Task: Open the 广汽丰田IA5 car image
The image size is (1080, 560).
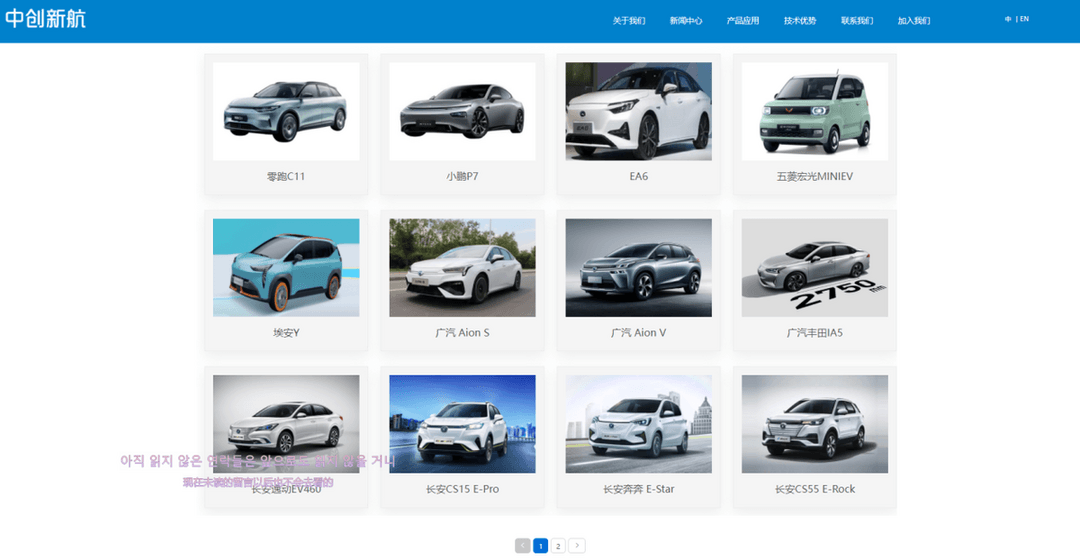Action: coord(815,268)
